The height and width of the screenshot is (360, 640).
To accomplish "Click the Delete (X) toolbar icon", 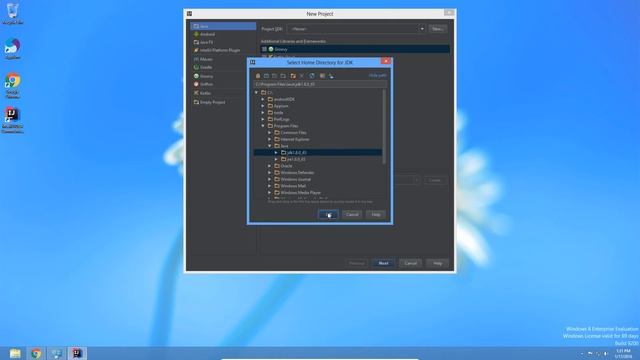I will 302,76.
